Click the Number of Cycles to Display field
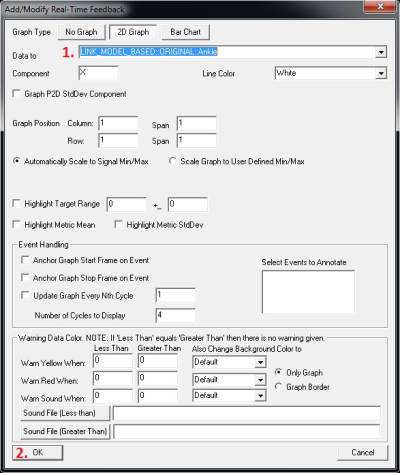This screenshot has width=400, height=473. (175, 315)
